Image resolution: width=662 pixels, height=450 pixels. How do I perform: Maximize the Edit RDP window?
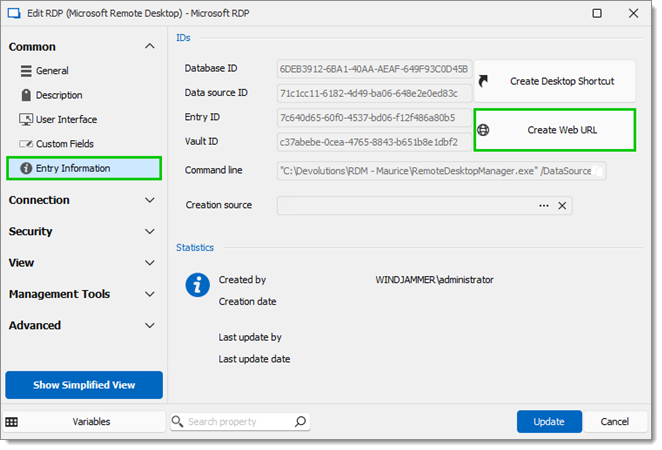(597, 14)
